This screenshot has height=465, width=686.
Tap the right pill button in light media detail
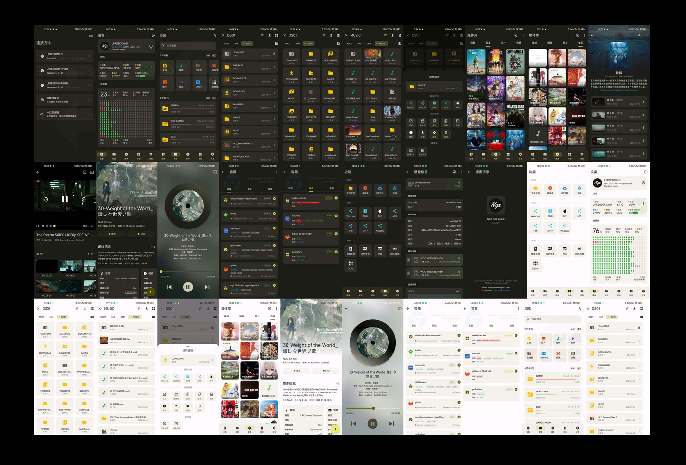point(326,371)
